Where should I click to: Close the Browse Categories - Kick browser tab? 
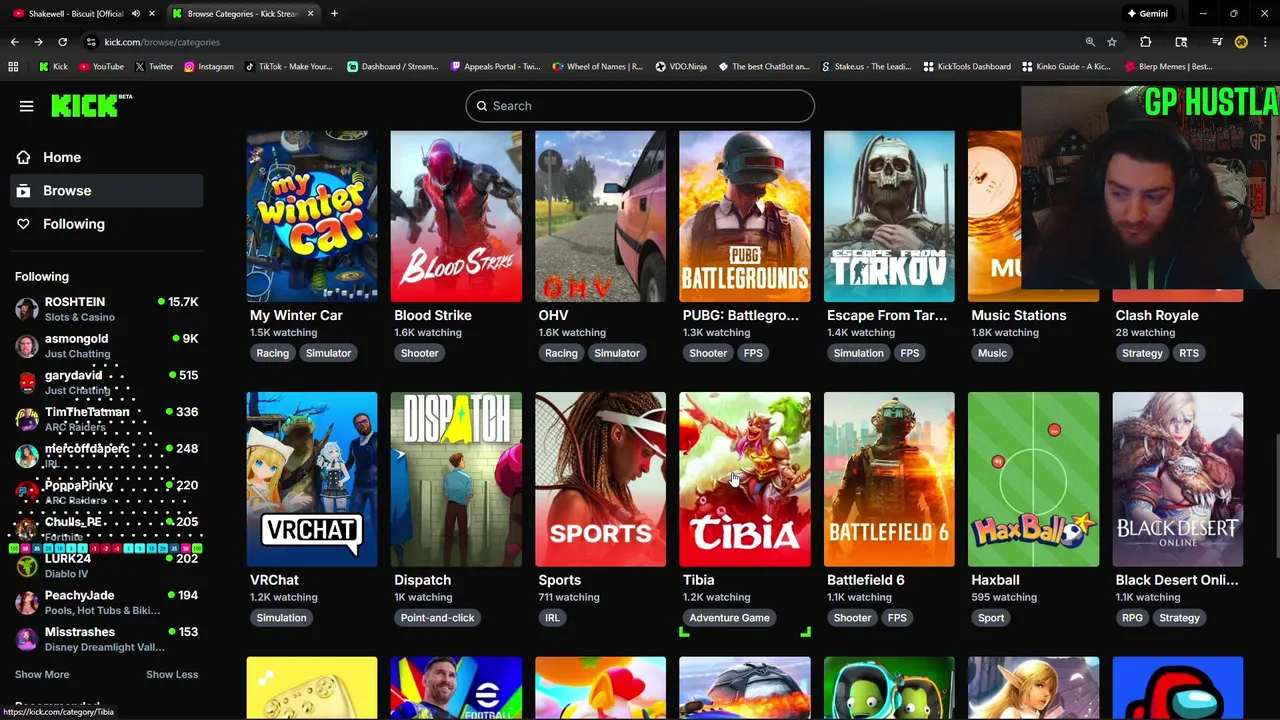[x=310, y=14]
